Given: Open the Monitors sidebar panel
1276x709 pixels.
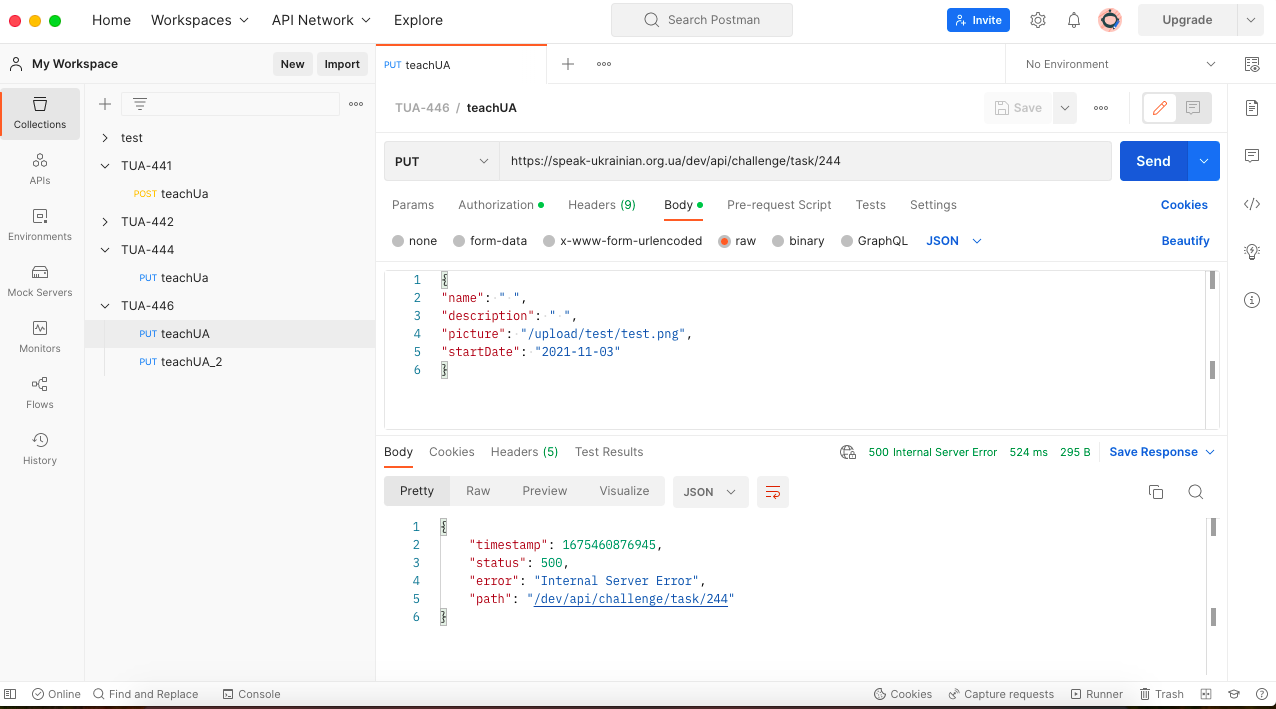Looking at the screenshot, I should click(x=40, y=337).
